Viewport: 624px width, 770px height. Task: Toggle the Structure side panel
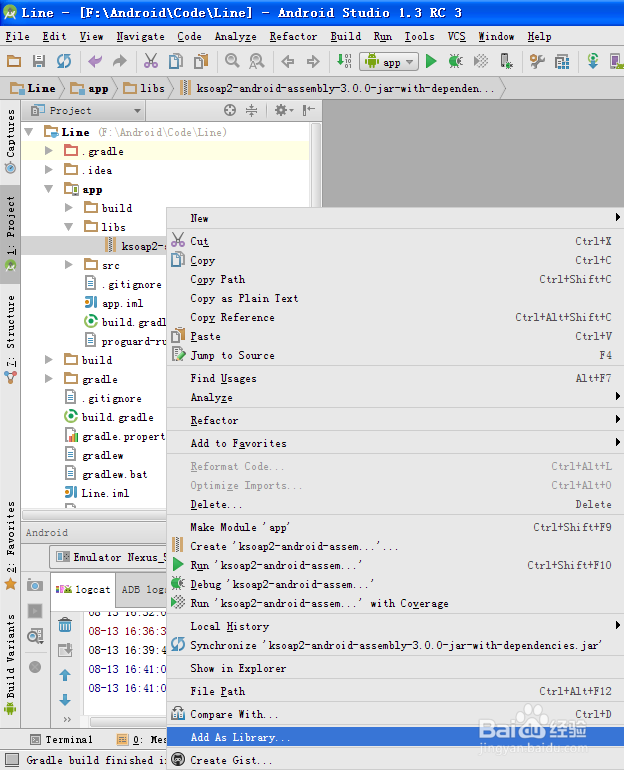click(x=10, y=339)
